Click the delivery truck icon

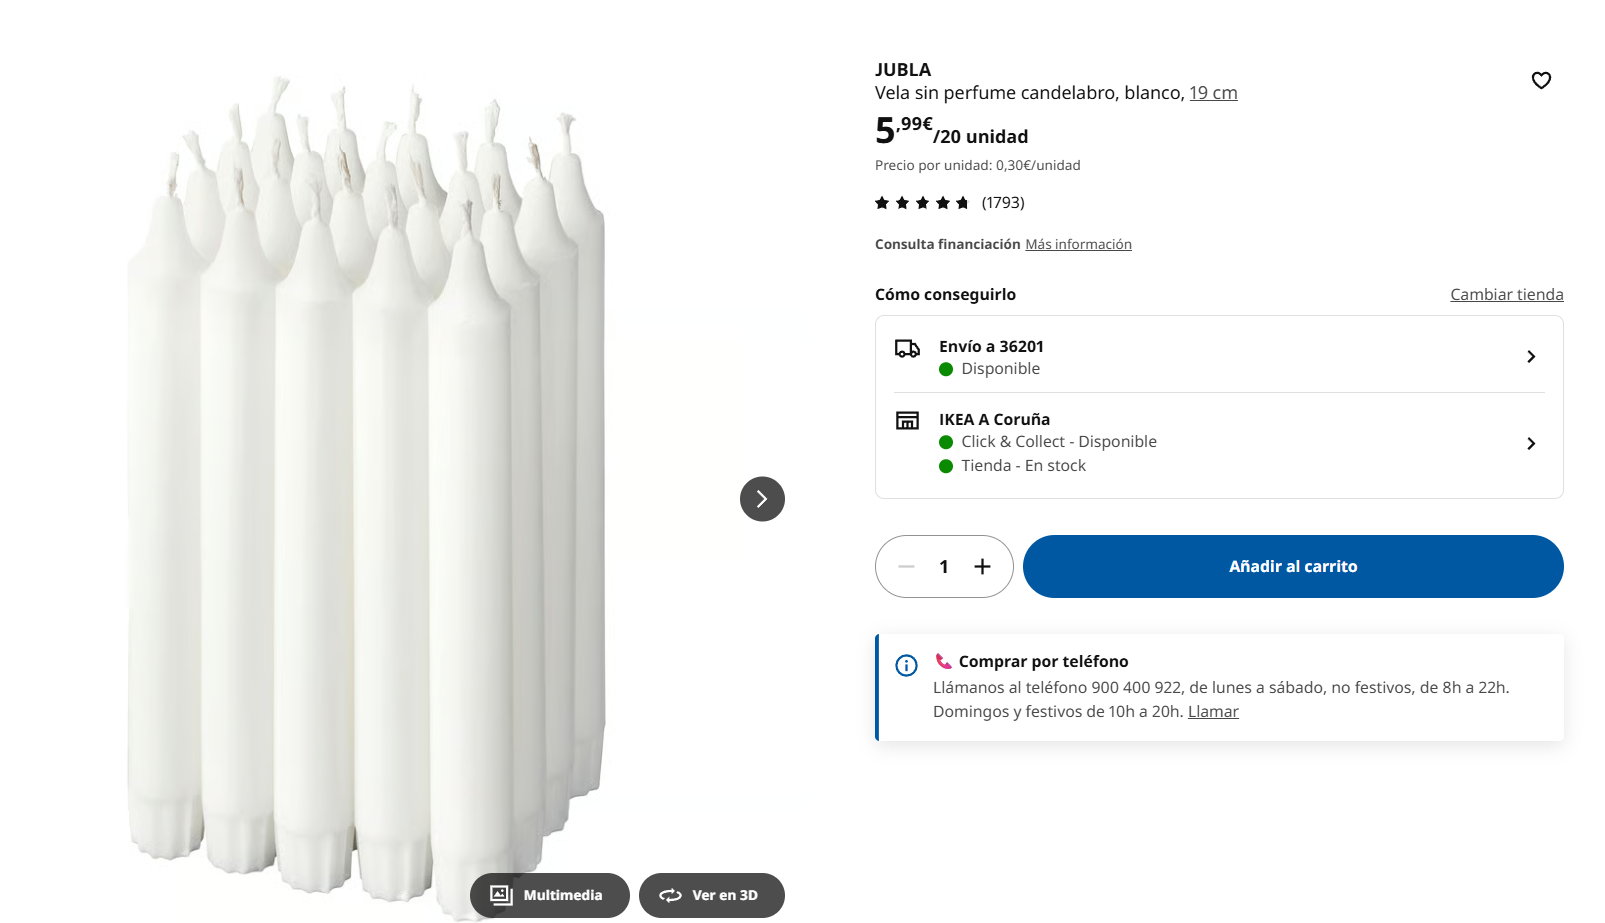907,349
